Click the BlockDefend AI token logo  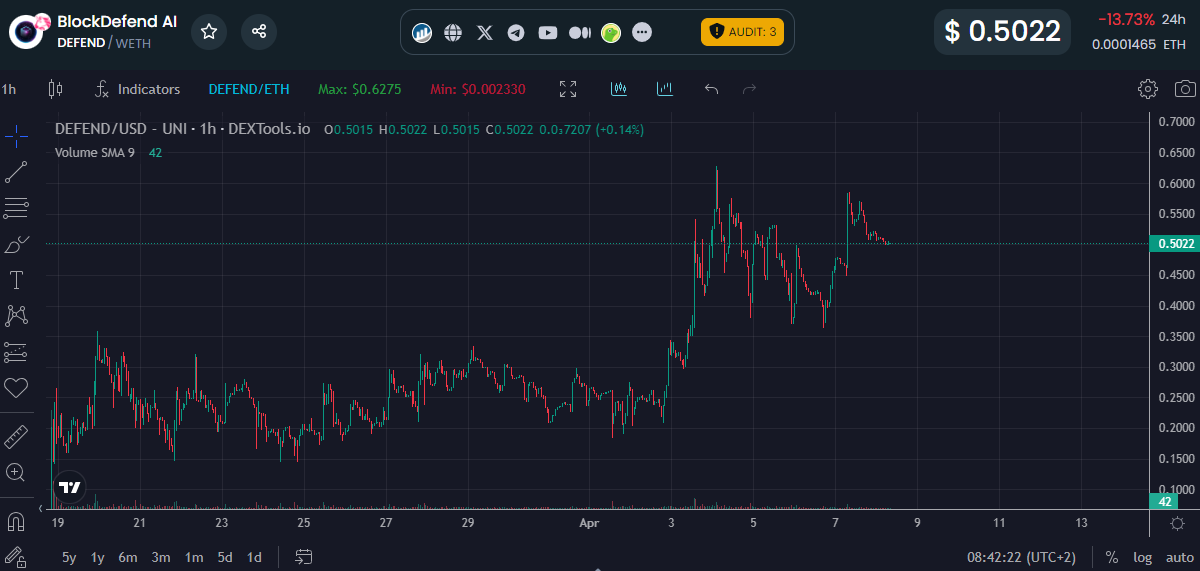point(28,32)
